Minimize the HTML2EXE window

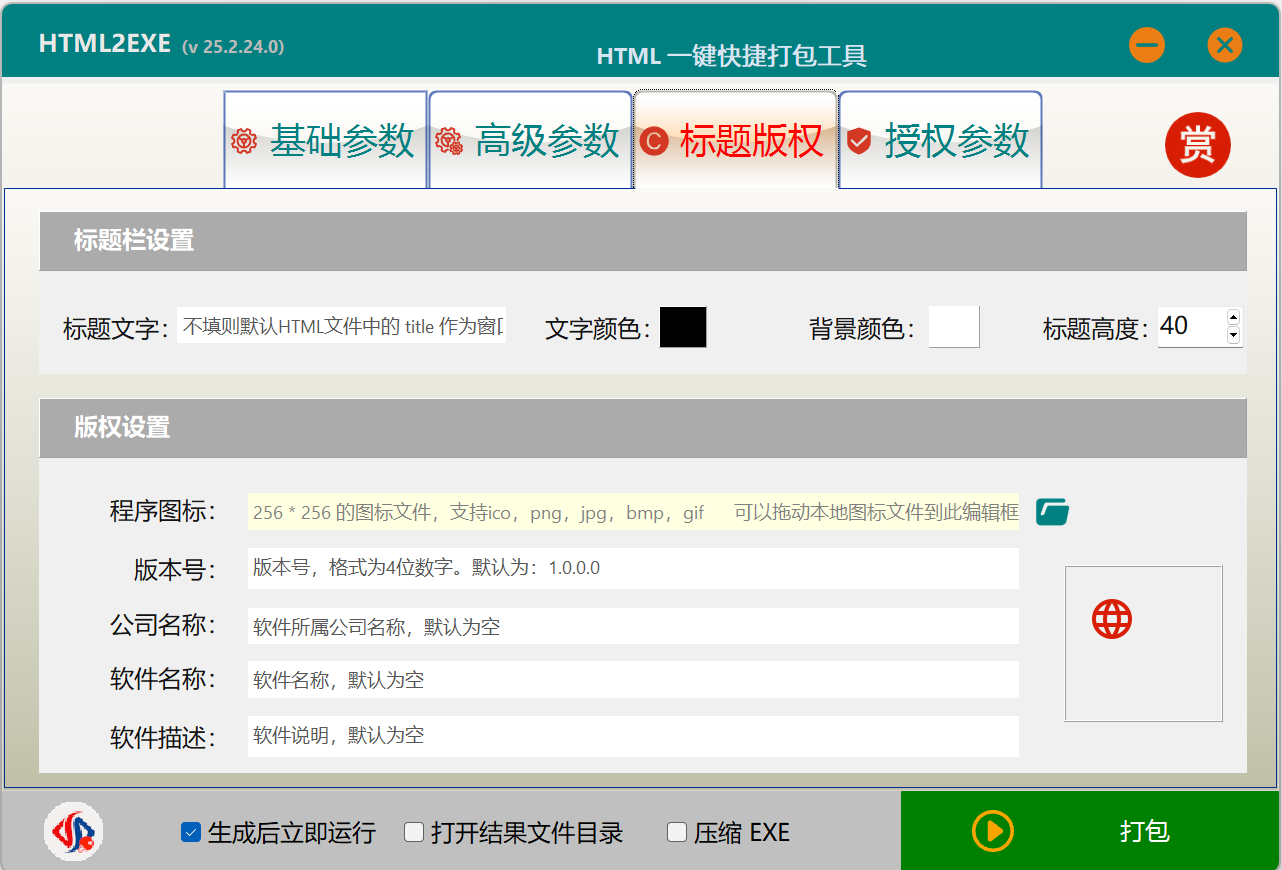pos(1147,45)
